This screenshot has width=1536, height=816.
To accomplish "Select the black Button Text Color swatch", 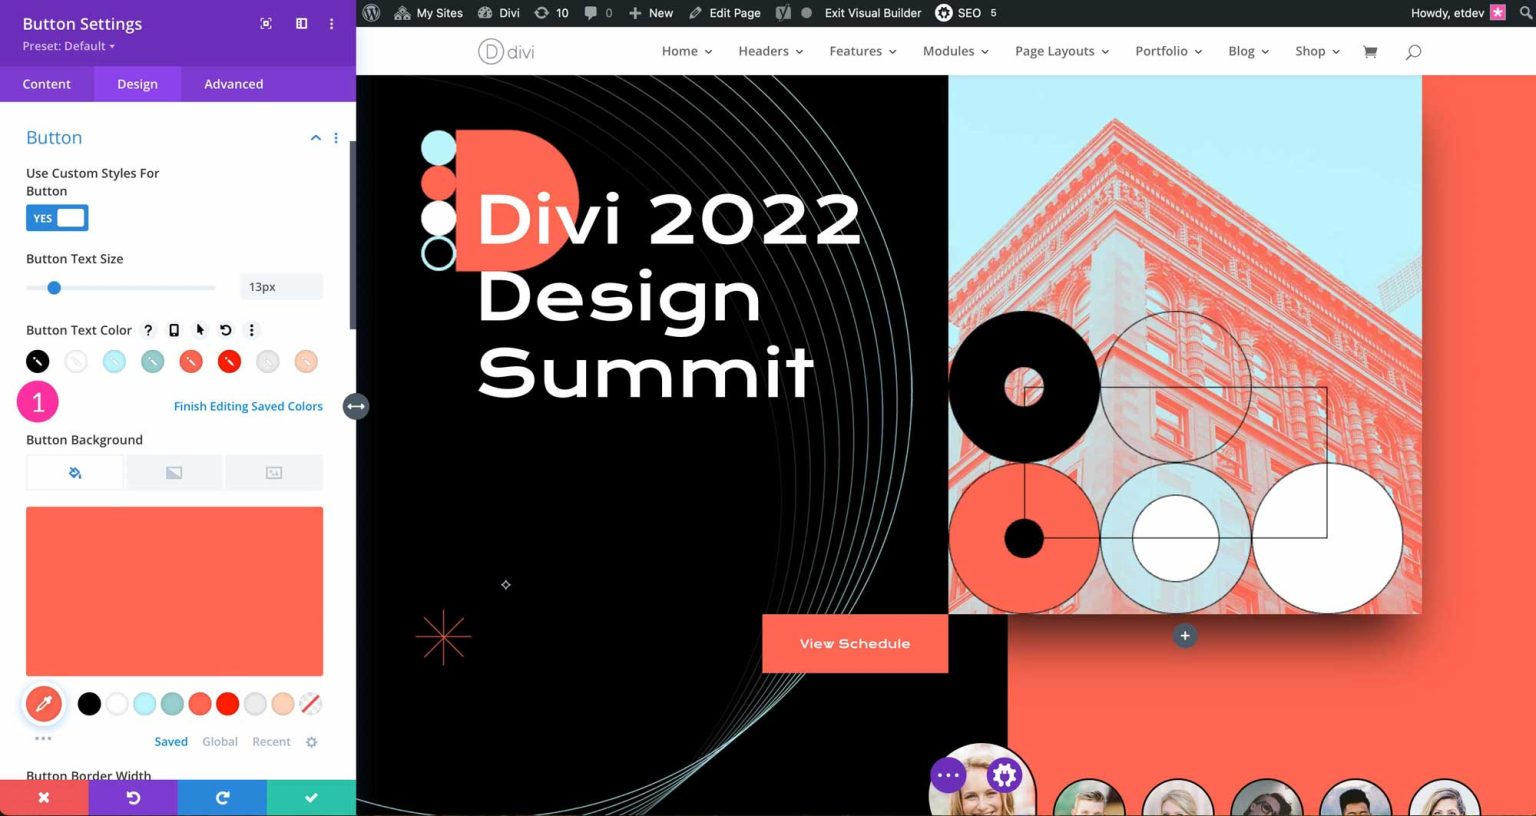I will [x=37, y=361].
